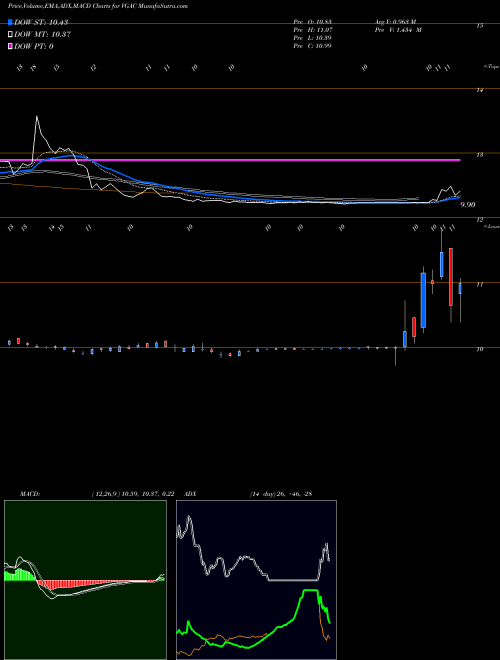Click the 12 price axis label
Screen dimensions: 500x660
coord(479,220)
